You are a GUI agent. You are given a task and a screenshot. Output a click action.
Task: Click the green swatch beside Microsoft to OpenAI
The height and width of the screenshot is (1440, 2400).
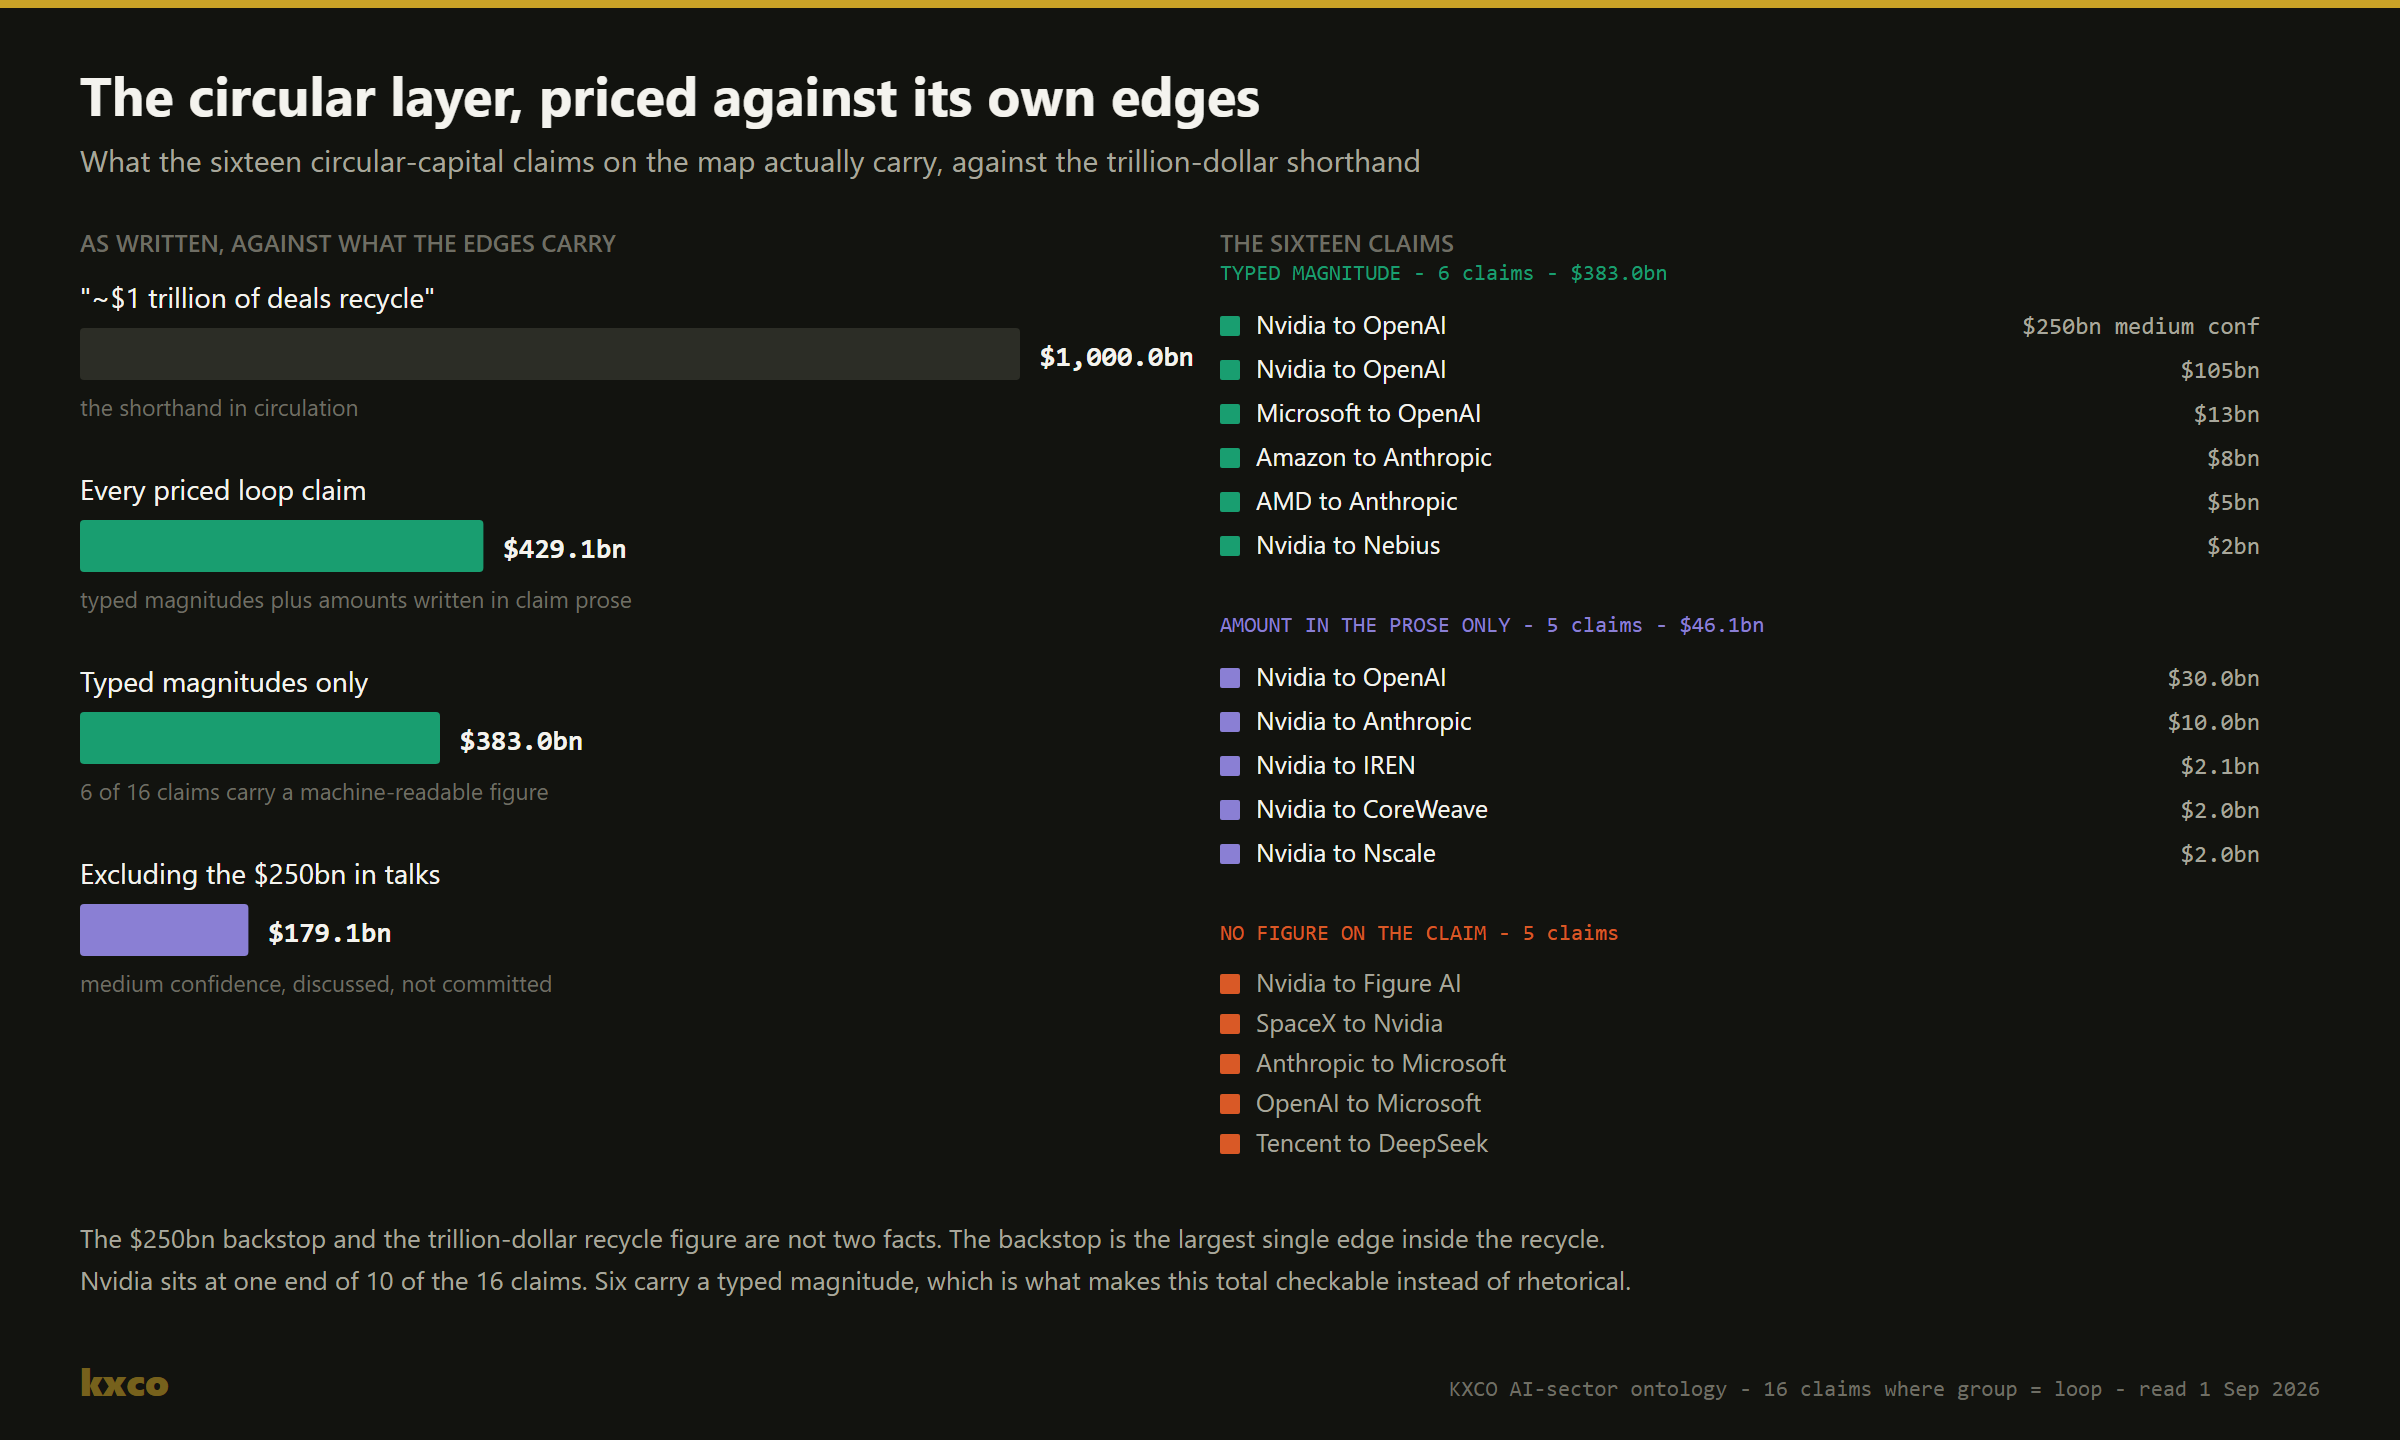click(1230, 414)
